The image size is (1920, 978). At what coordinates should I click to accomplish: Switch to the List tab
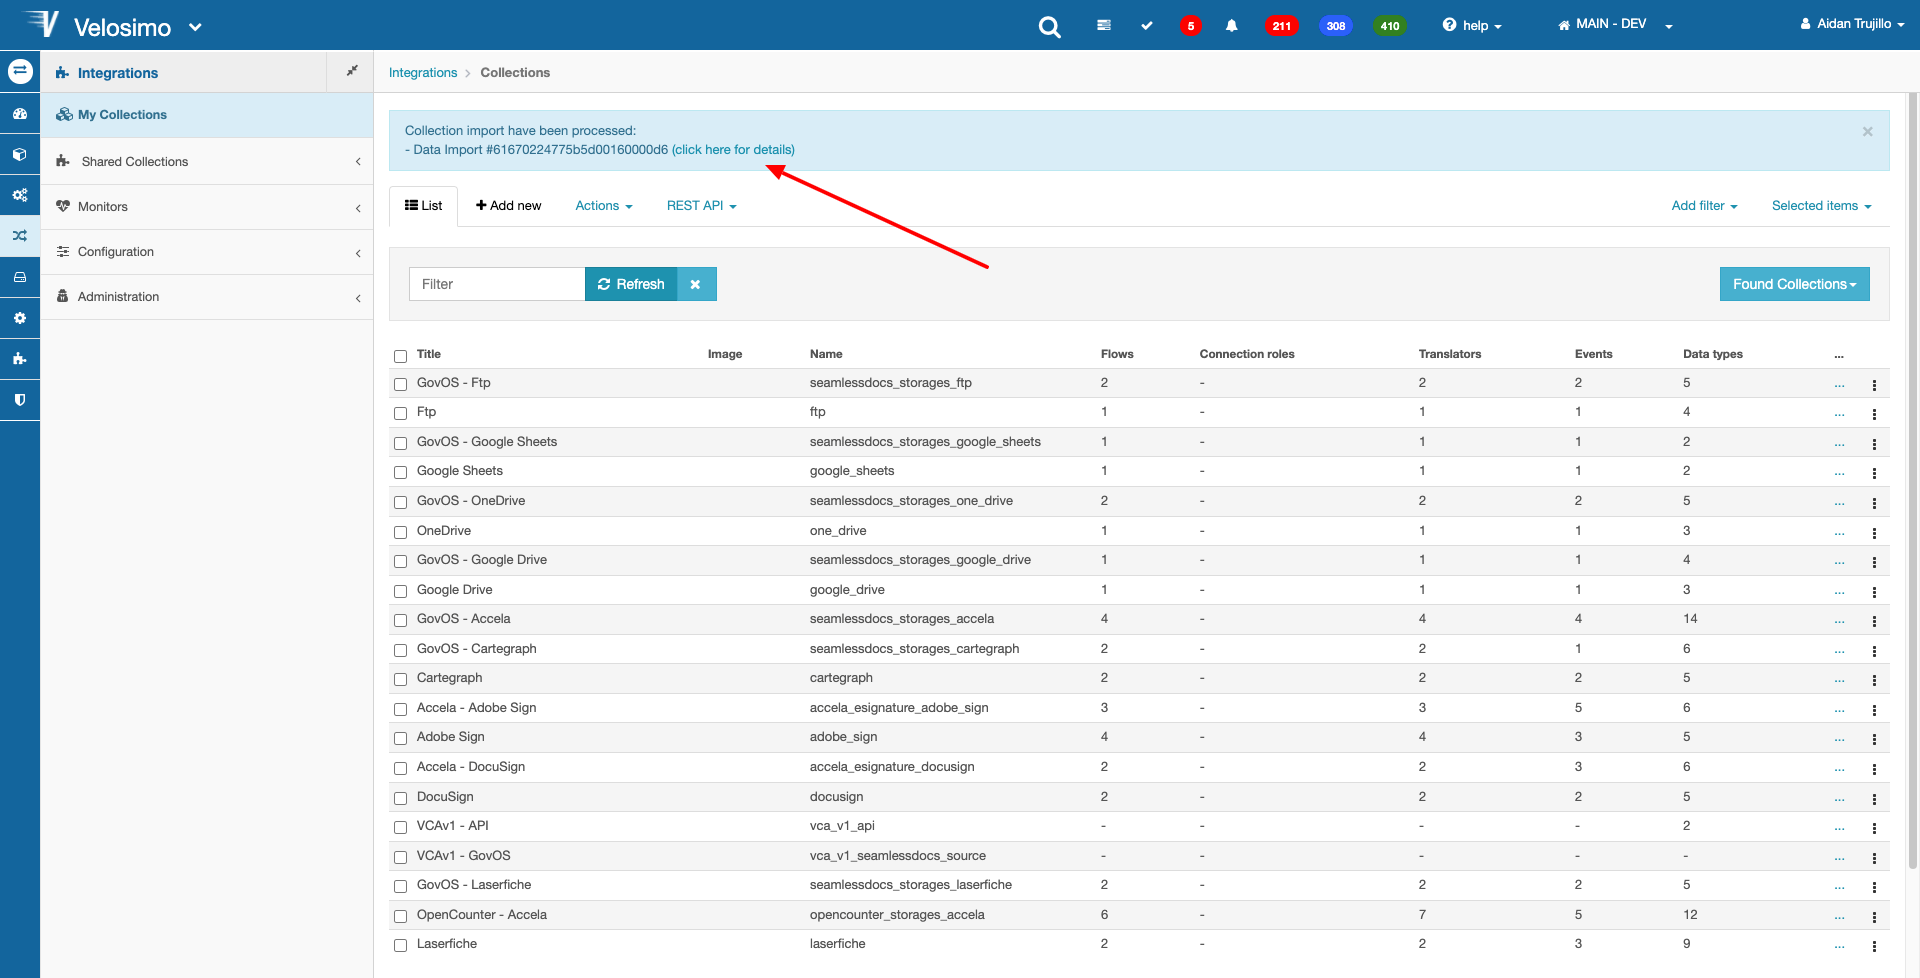[424, 206]
